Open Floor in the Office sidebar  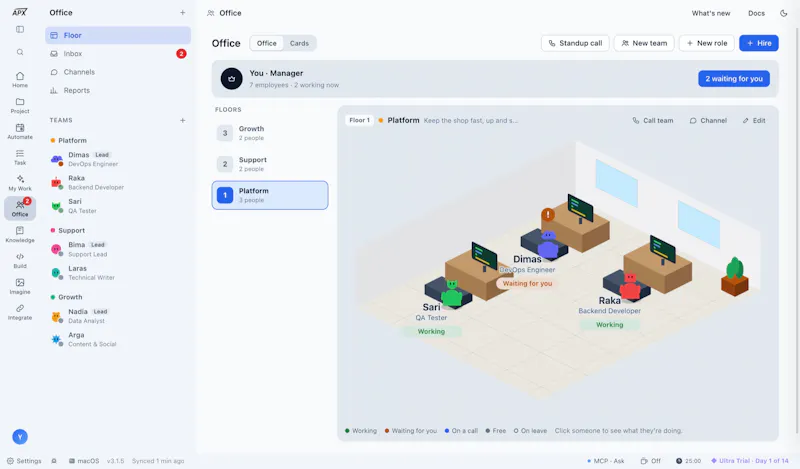[118, 35]
